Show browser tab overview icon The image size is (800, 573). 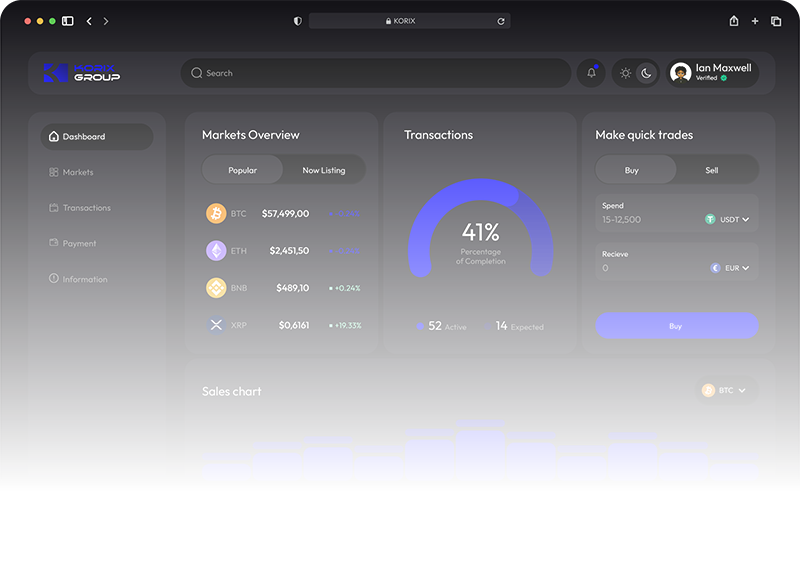tap(776, 21)
